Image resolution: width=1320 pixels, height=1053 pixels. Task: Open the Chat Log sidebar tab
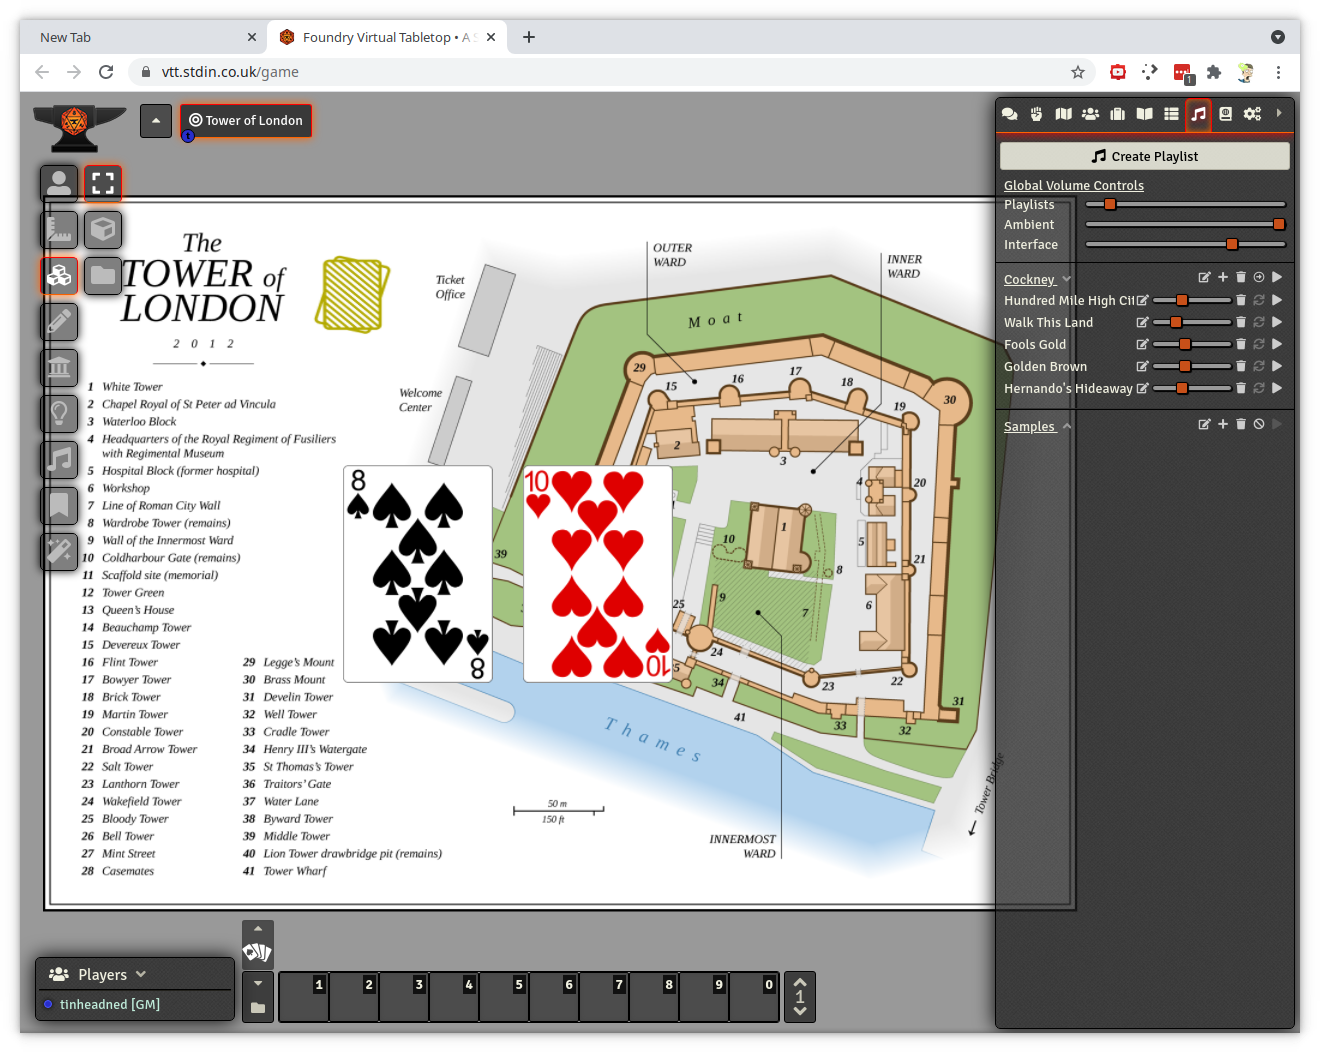coord(1010,114)
